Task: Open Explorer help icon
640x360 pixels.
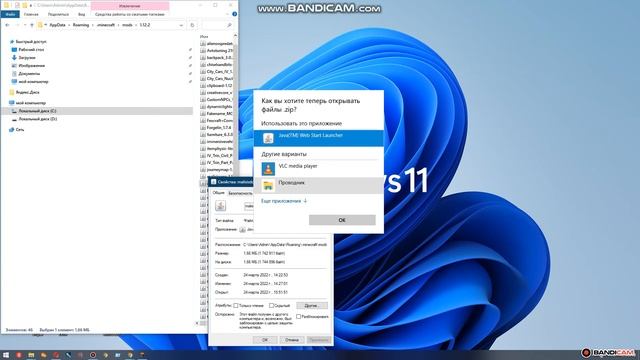Action: coord(234,14)
